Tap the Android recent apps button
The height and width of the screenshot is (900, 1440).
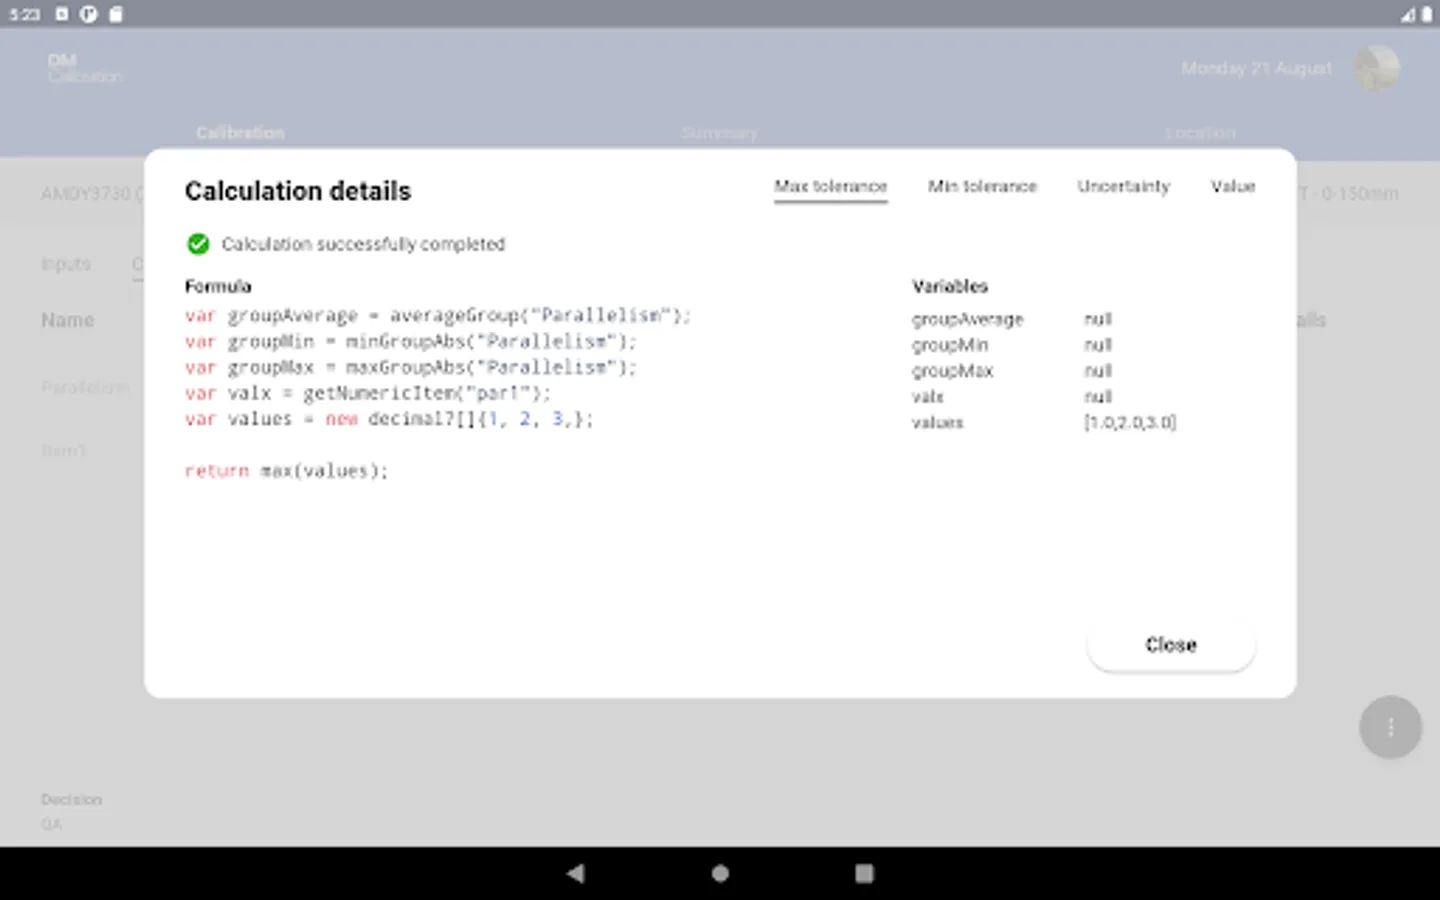click(864, 873)
